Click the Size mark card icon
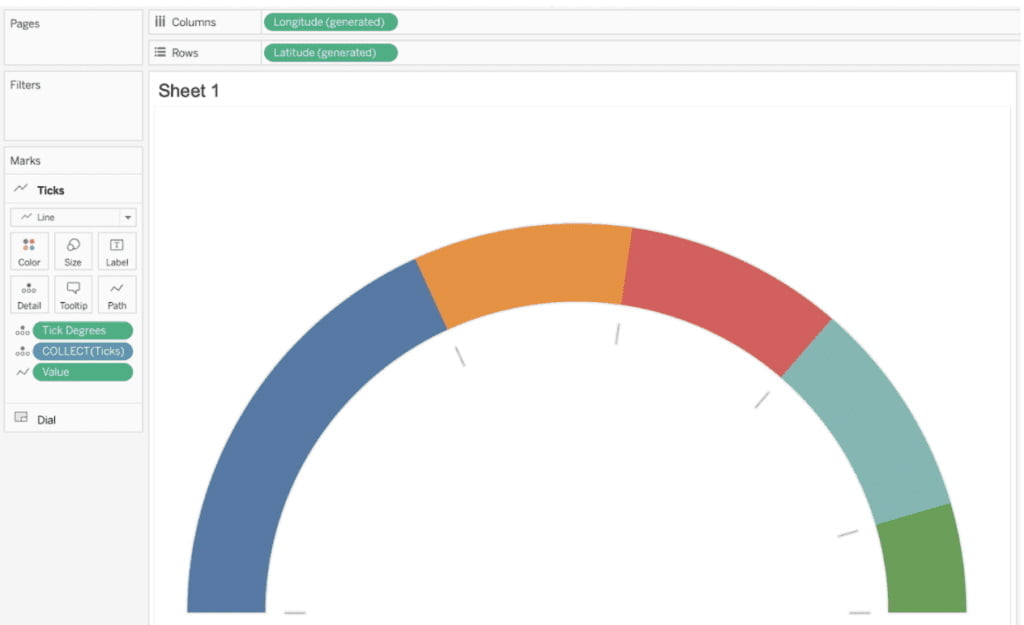1024x625 pixels. pos(73,251)
